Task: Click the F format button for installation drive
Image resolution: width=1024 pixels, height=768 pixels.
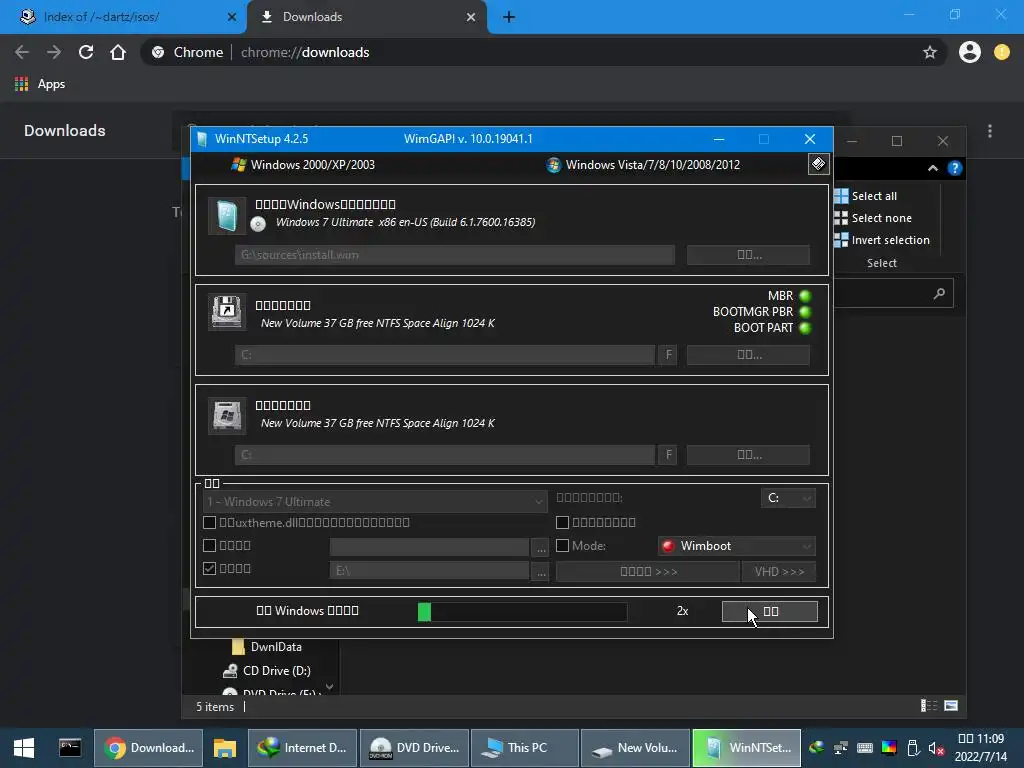Action: 667,455
